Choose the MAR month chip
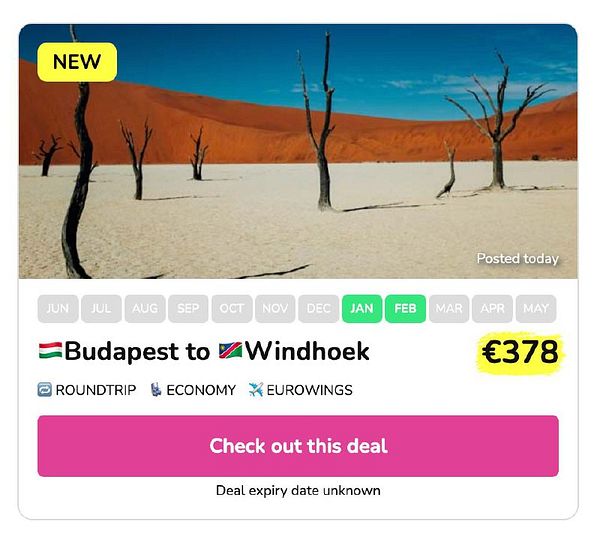This screenshot has height=545, width=600. (x=449, y=308)
